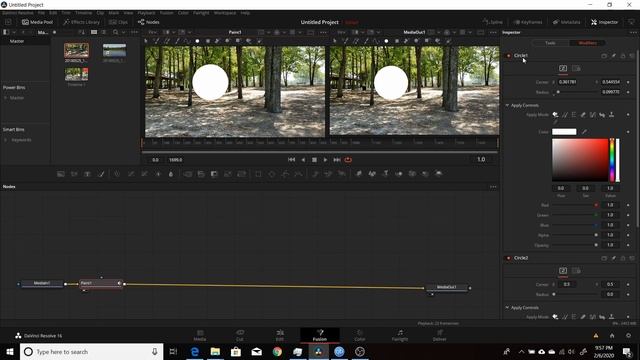This screenshot has width=640, height=360.
Task: Click the vertical hue strip in color picker
Action: [x=612, y=160]
